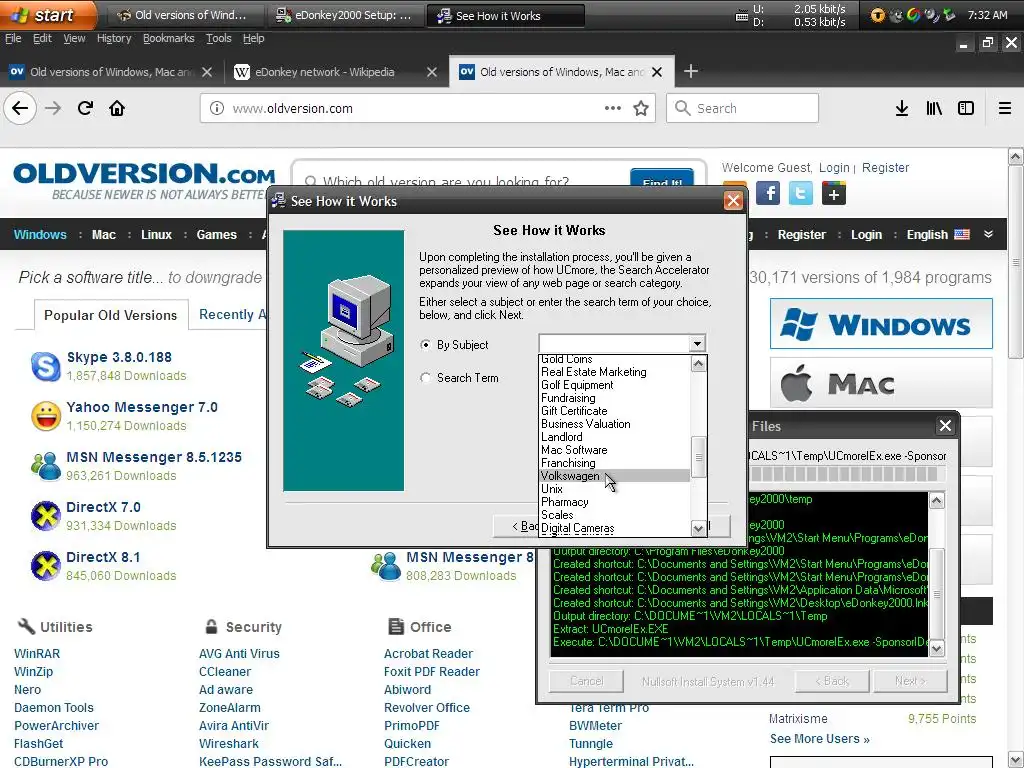Choose Golf Equipment in subject list

614,385
